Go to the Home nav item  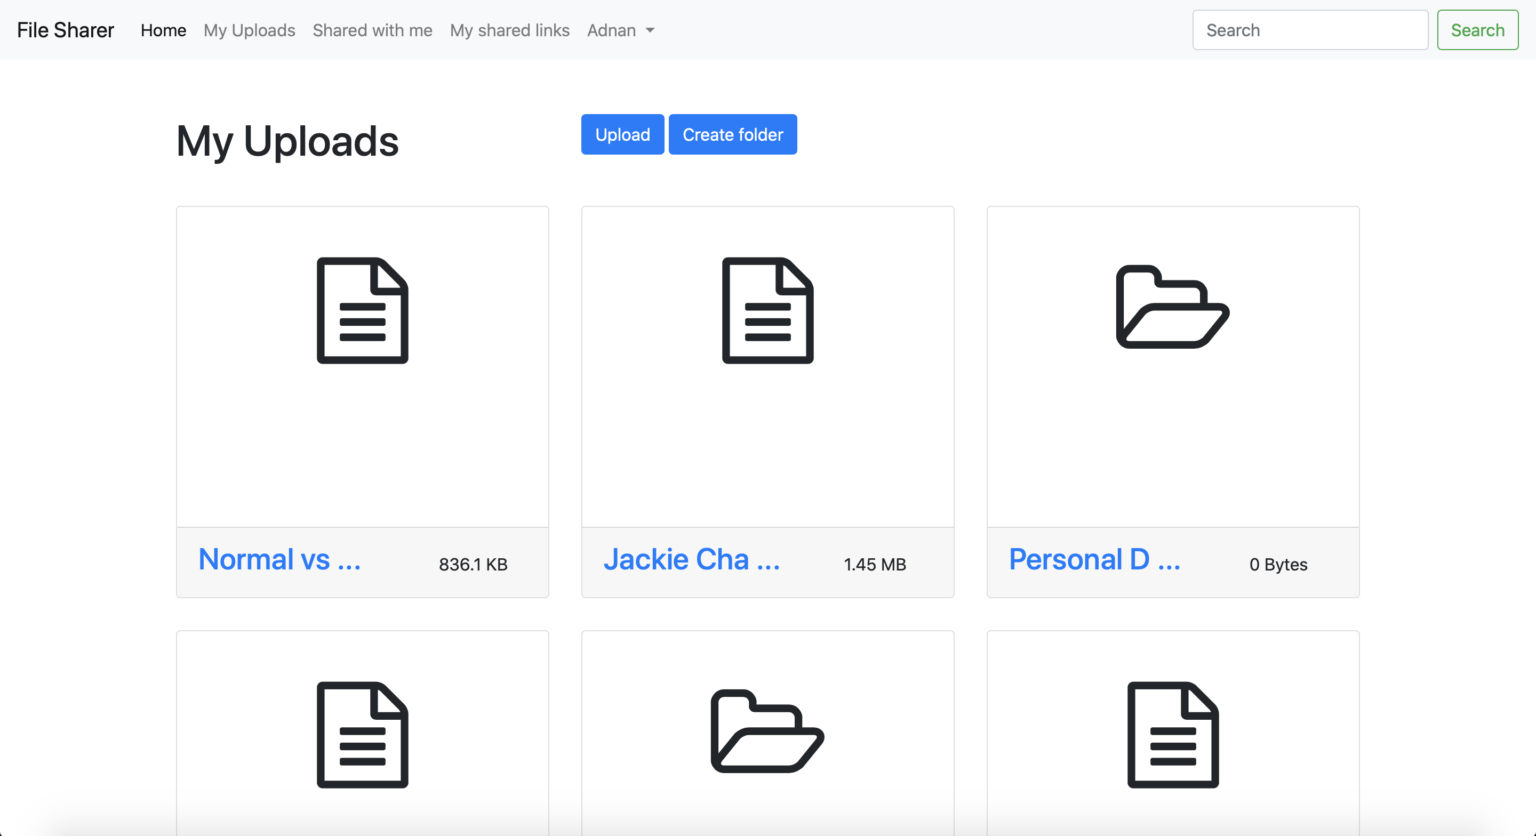pyautogui.click(x=163, y=30)
